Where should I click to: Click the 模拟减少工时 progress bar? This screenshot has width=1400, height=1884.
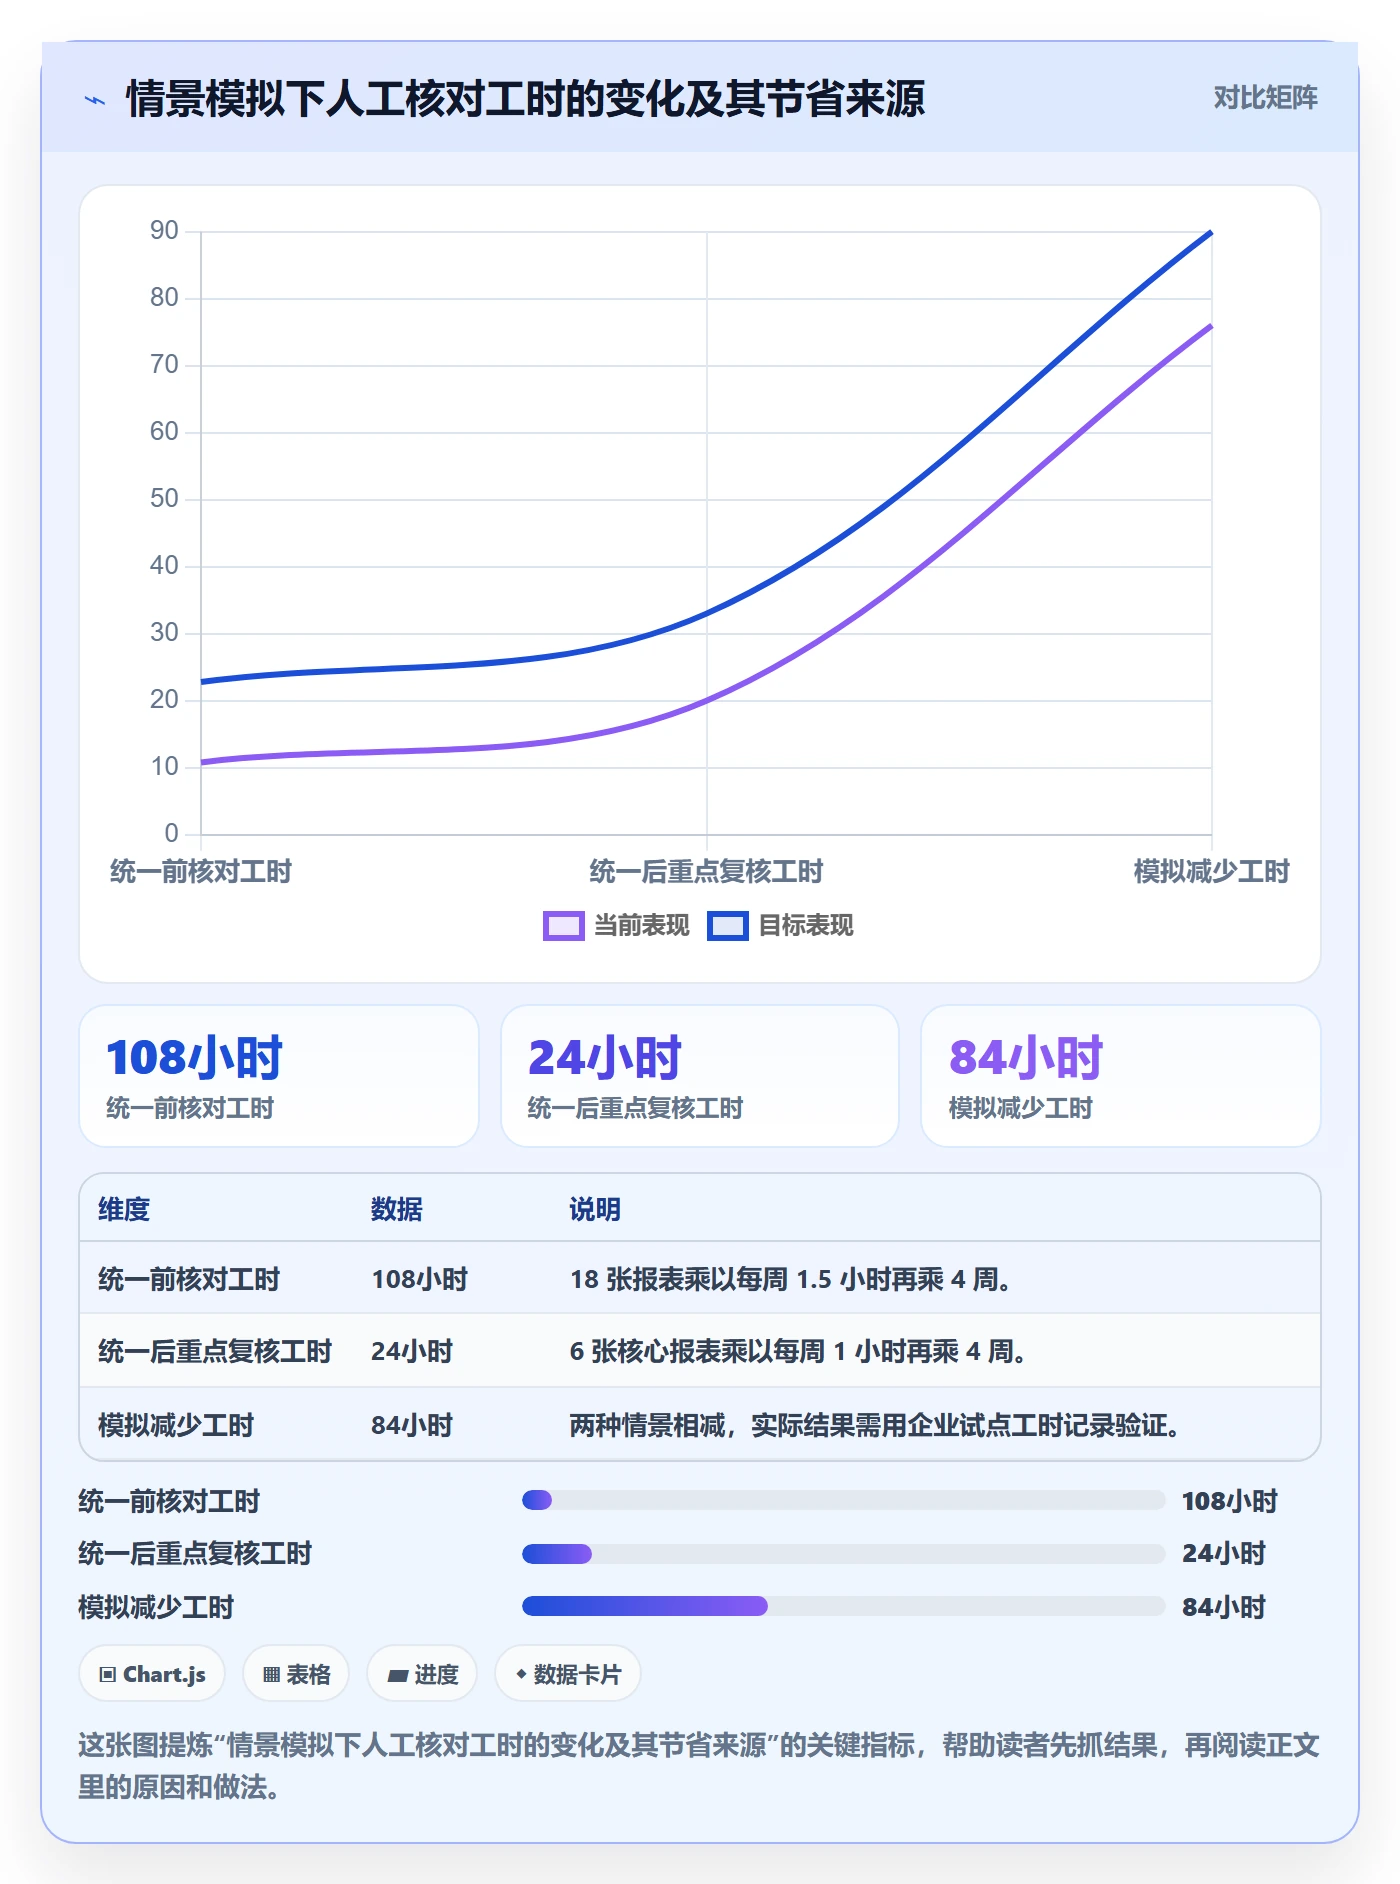(x=843, y=1606)
